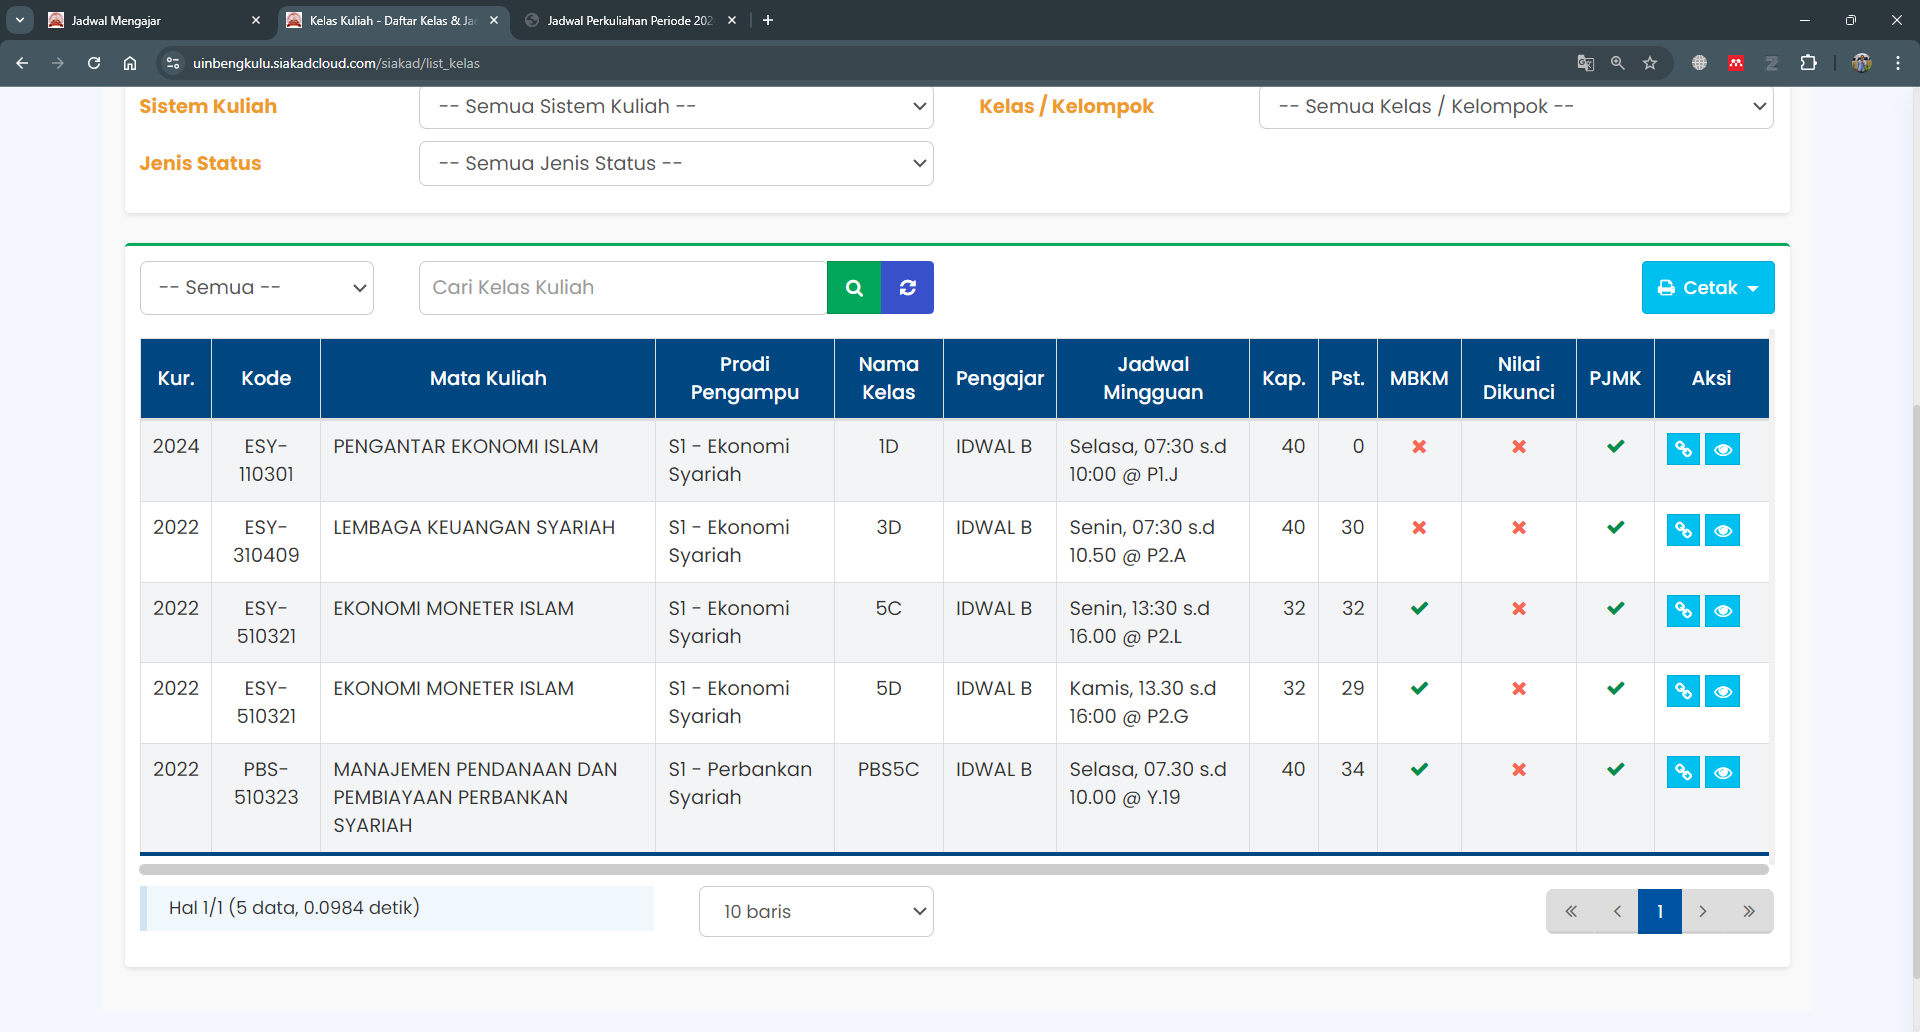View details via eye icon for class 1D

pyautogui.click(x=1722, y=449)
